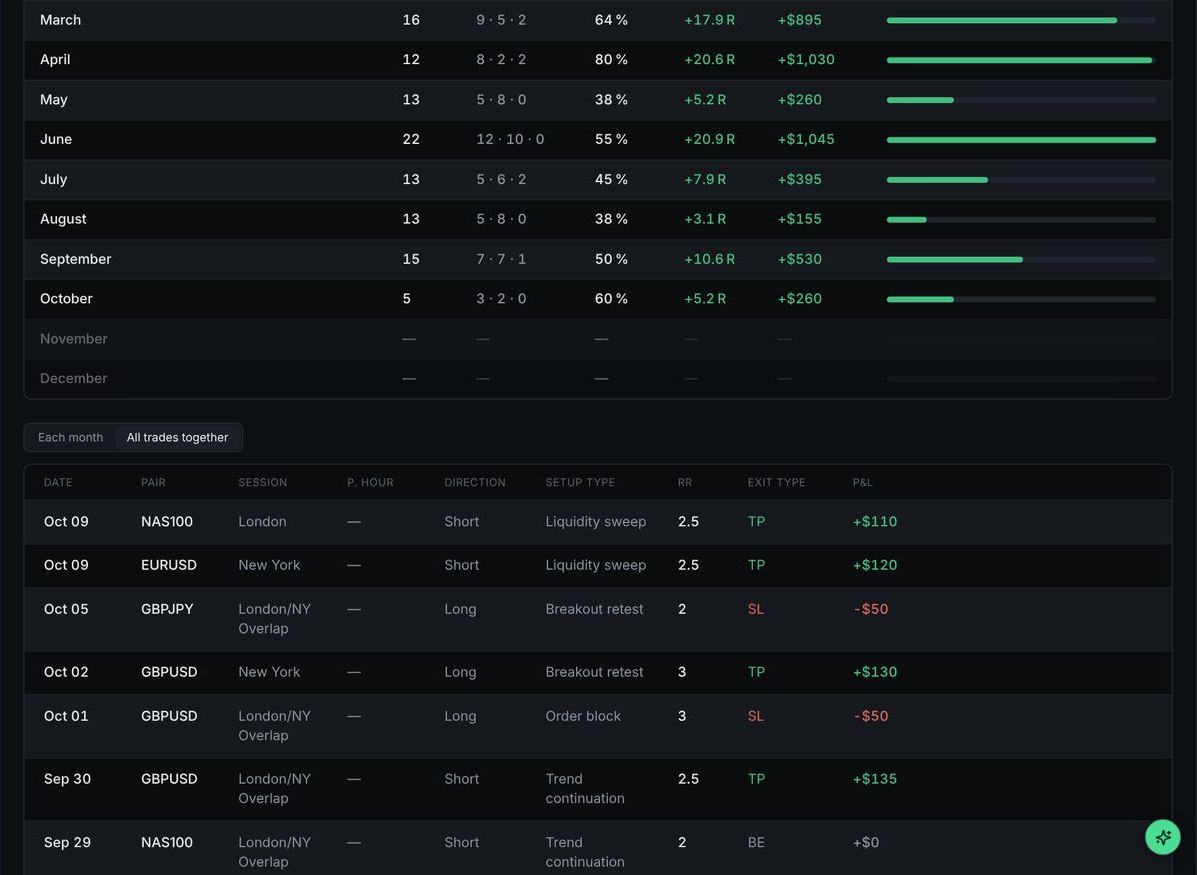
Task: Open the Sep 29 NAS100 trade
Action: click(598, 848)
